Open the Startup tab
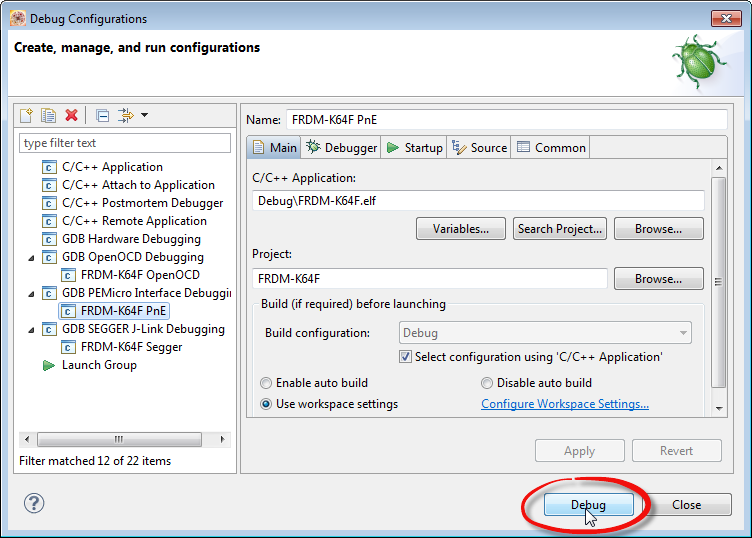The image size is (752, 538). click(415, 148)
